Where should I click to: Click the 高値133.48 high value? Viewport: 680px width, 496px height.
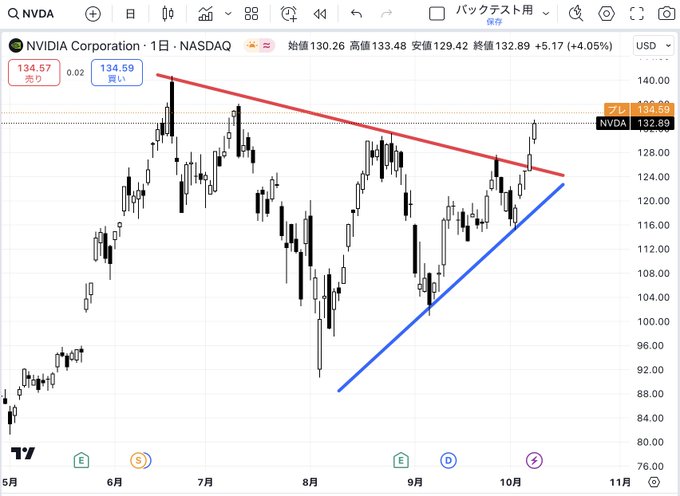(x=378, y=46)
